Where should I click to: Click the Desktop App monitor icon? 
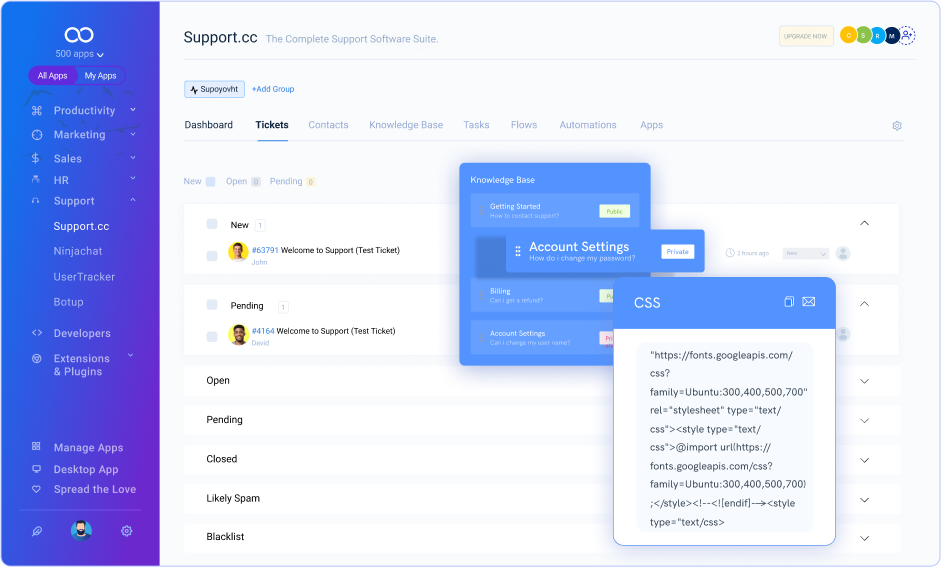[36, 469]
